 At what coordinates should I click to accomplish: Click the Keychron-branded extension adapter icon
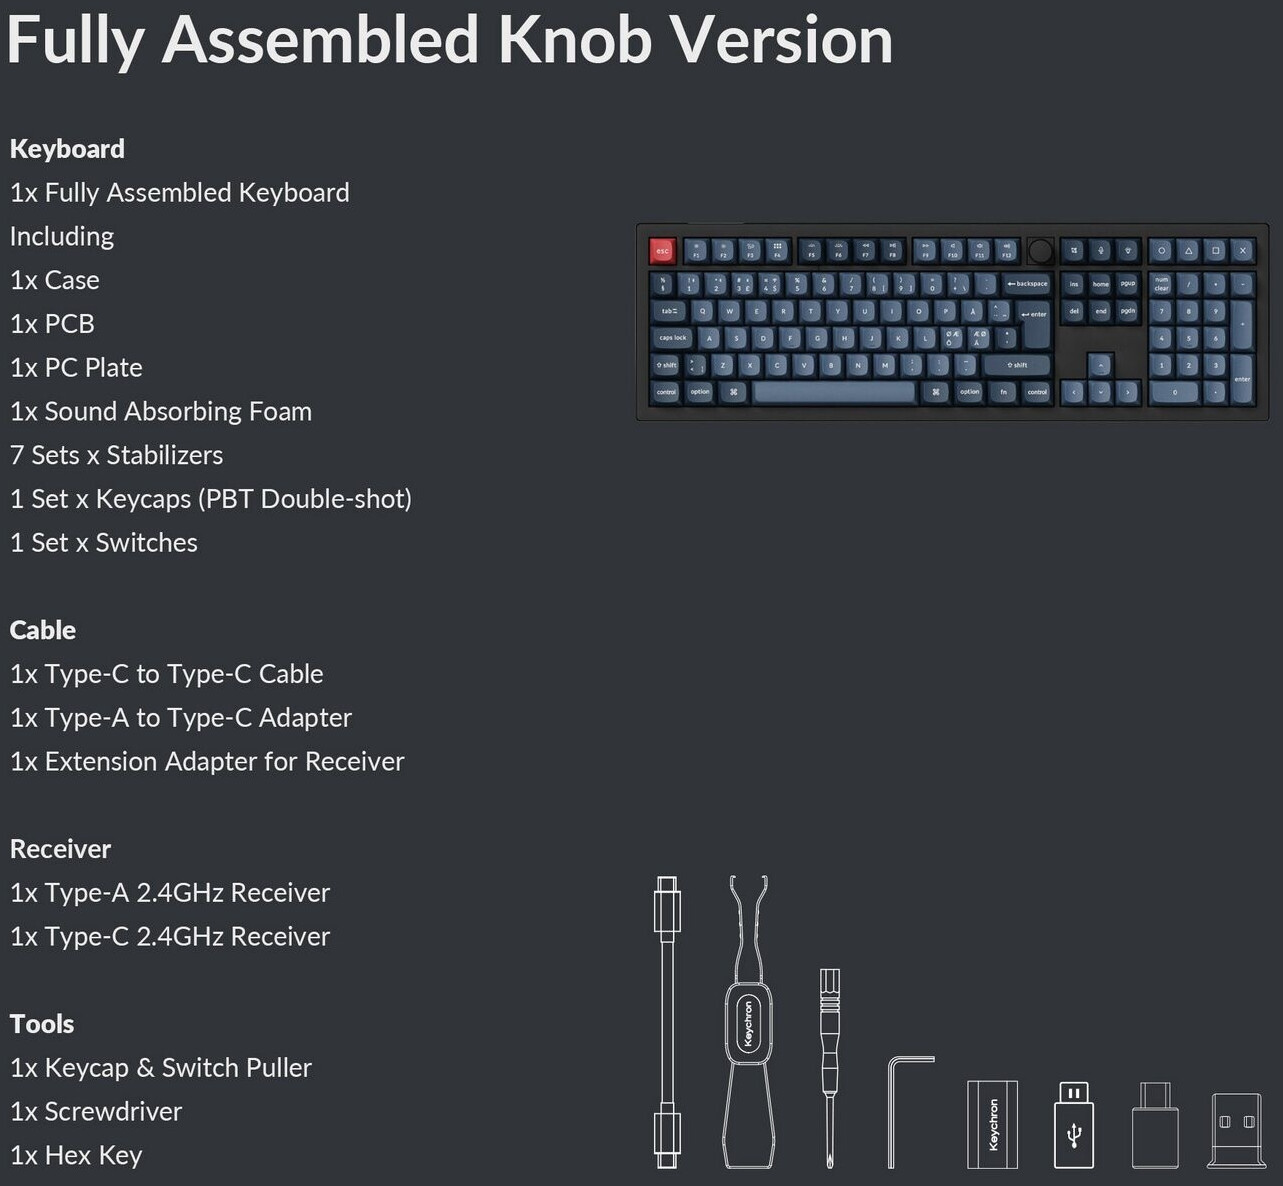pos(992,1124)
